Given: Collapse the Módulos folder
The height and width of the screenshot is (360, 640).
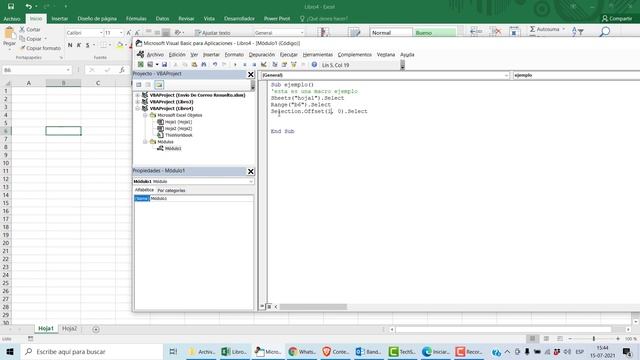Looking at the screenshot, I should (x=145, y=142).
